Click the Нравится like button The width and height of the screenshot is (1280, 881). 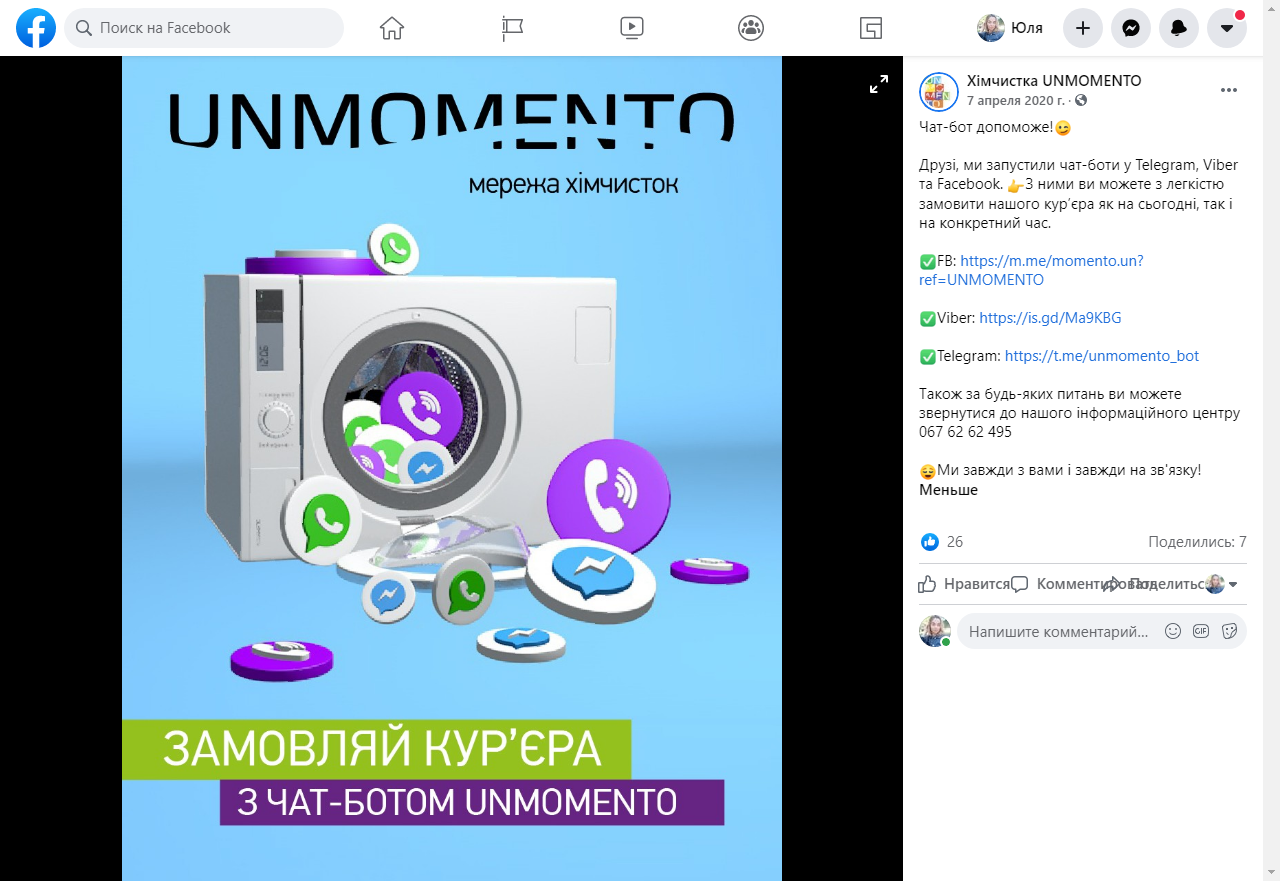point(965,584)
